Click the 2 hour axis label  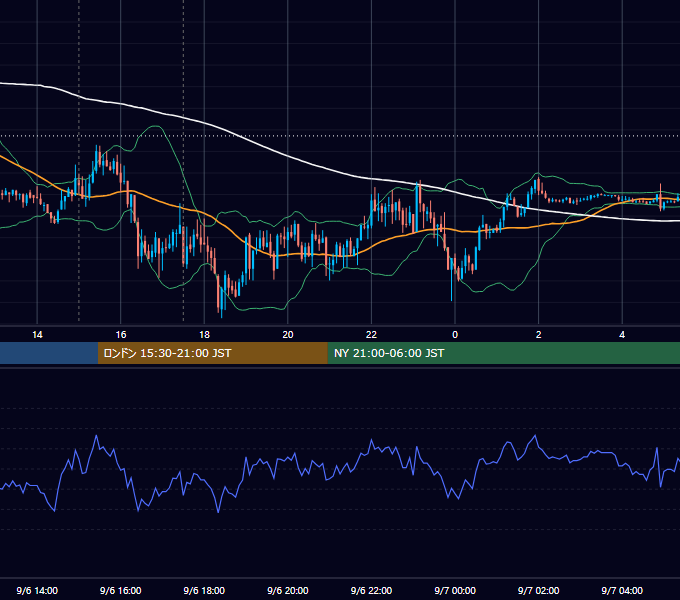coord(539,335)
